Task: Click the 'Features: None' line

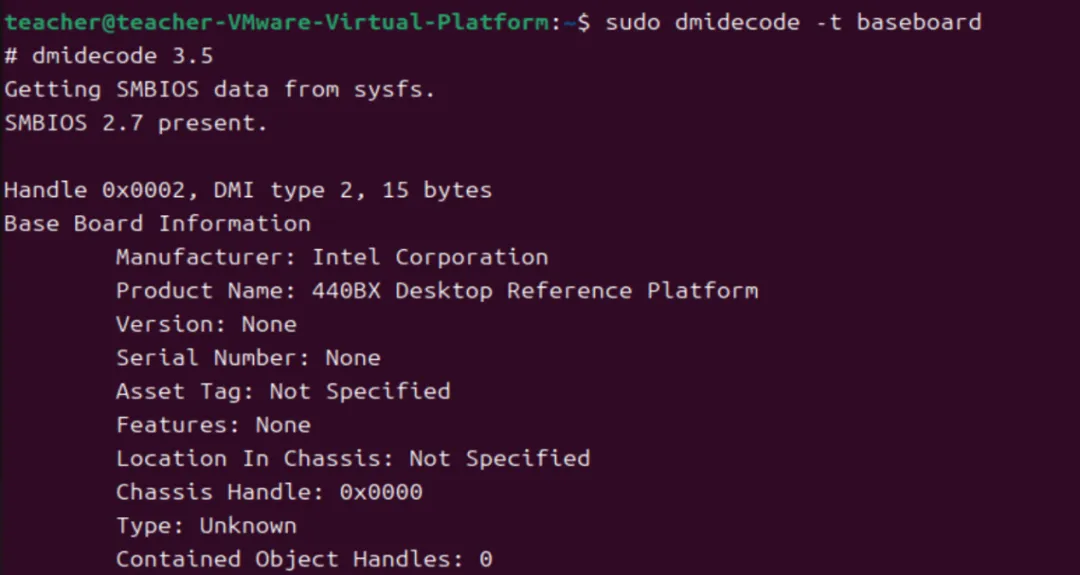Action: [x=213, y=426]
